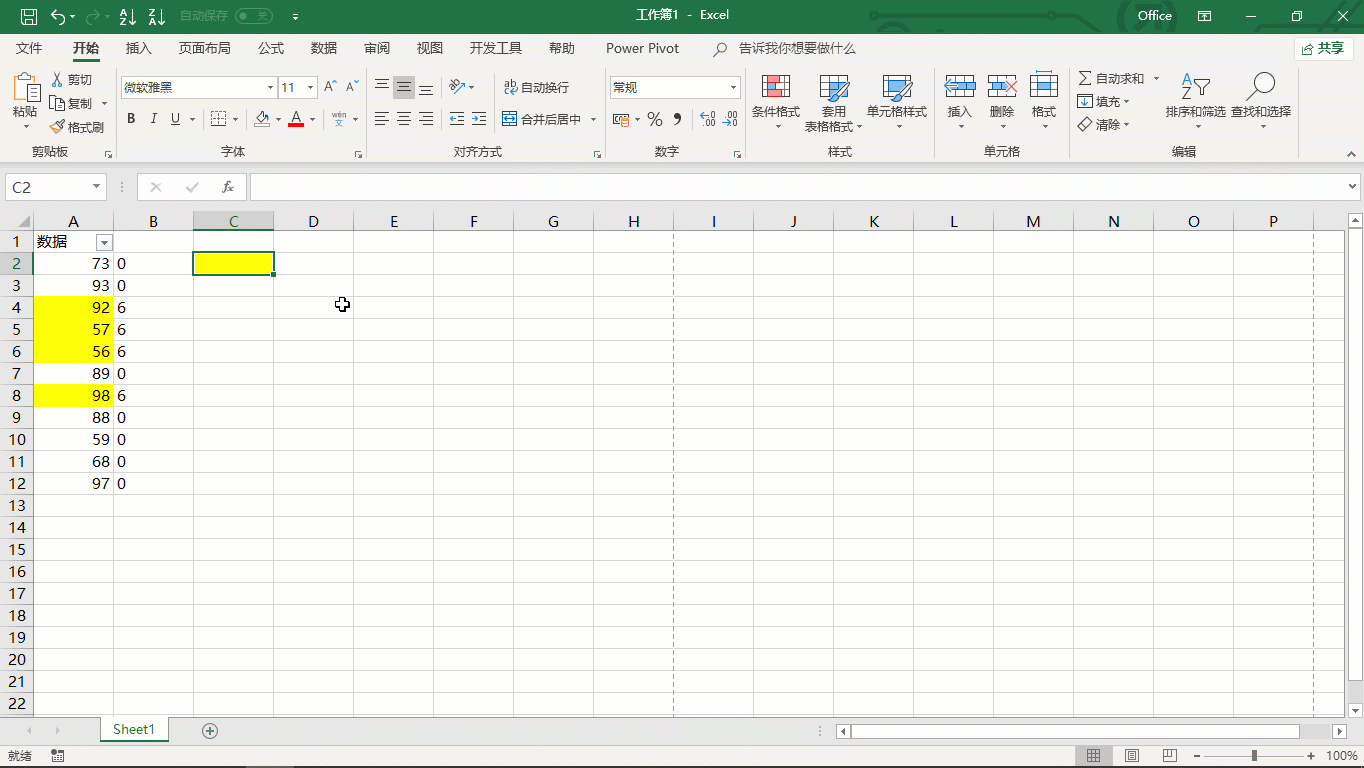The image size is (1364, 768).
Task: Click the Cut (剪切) scissors icon
Action: click(x=57, y=80)
